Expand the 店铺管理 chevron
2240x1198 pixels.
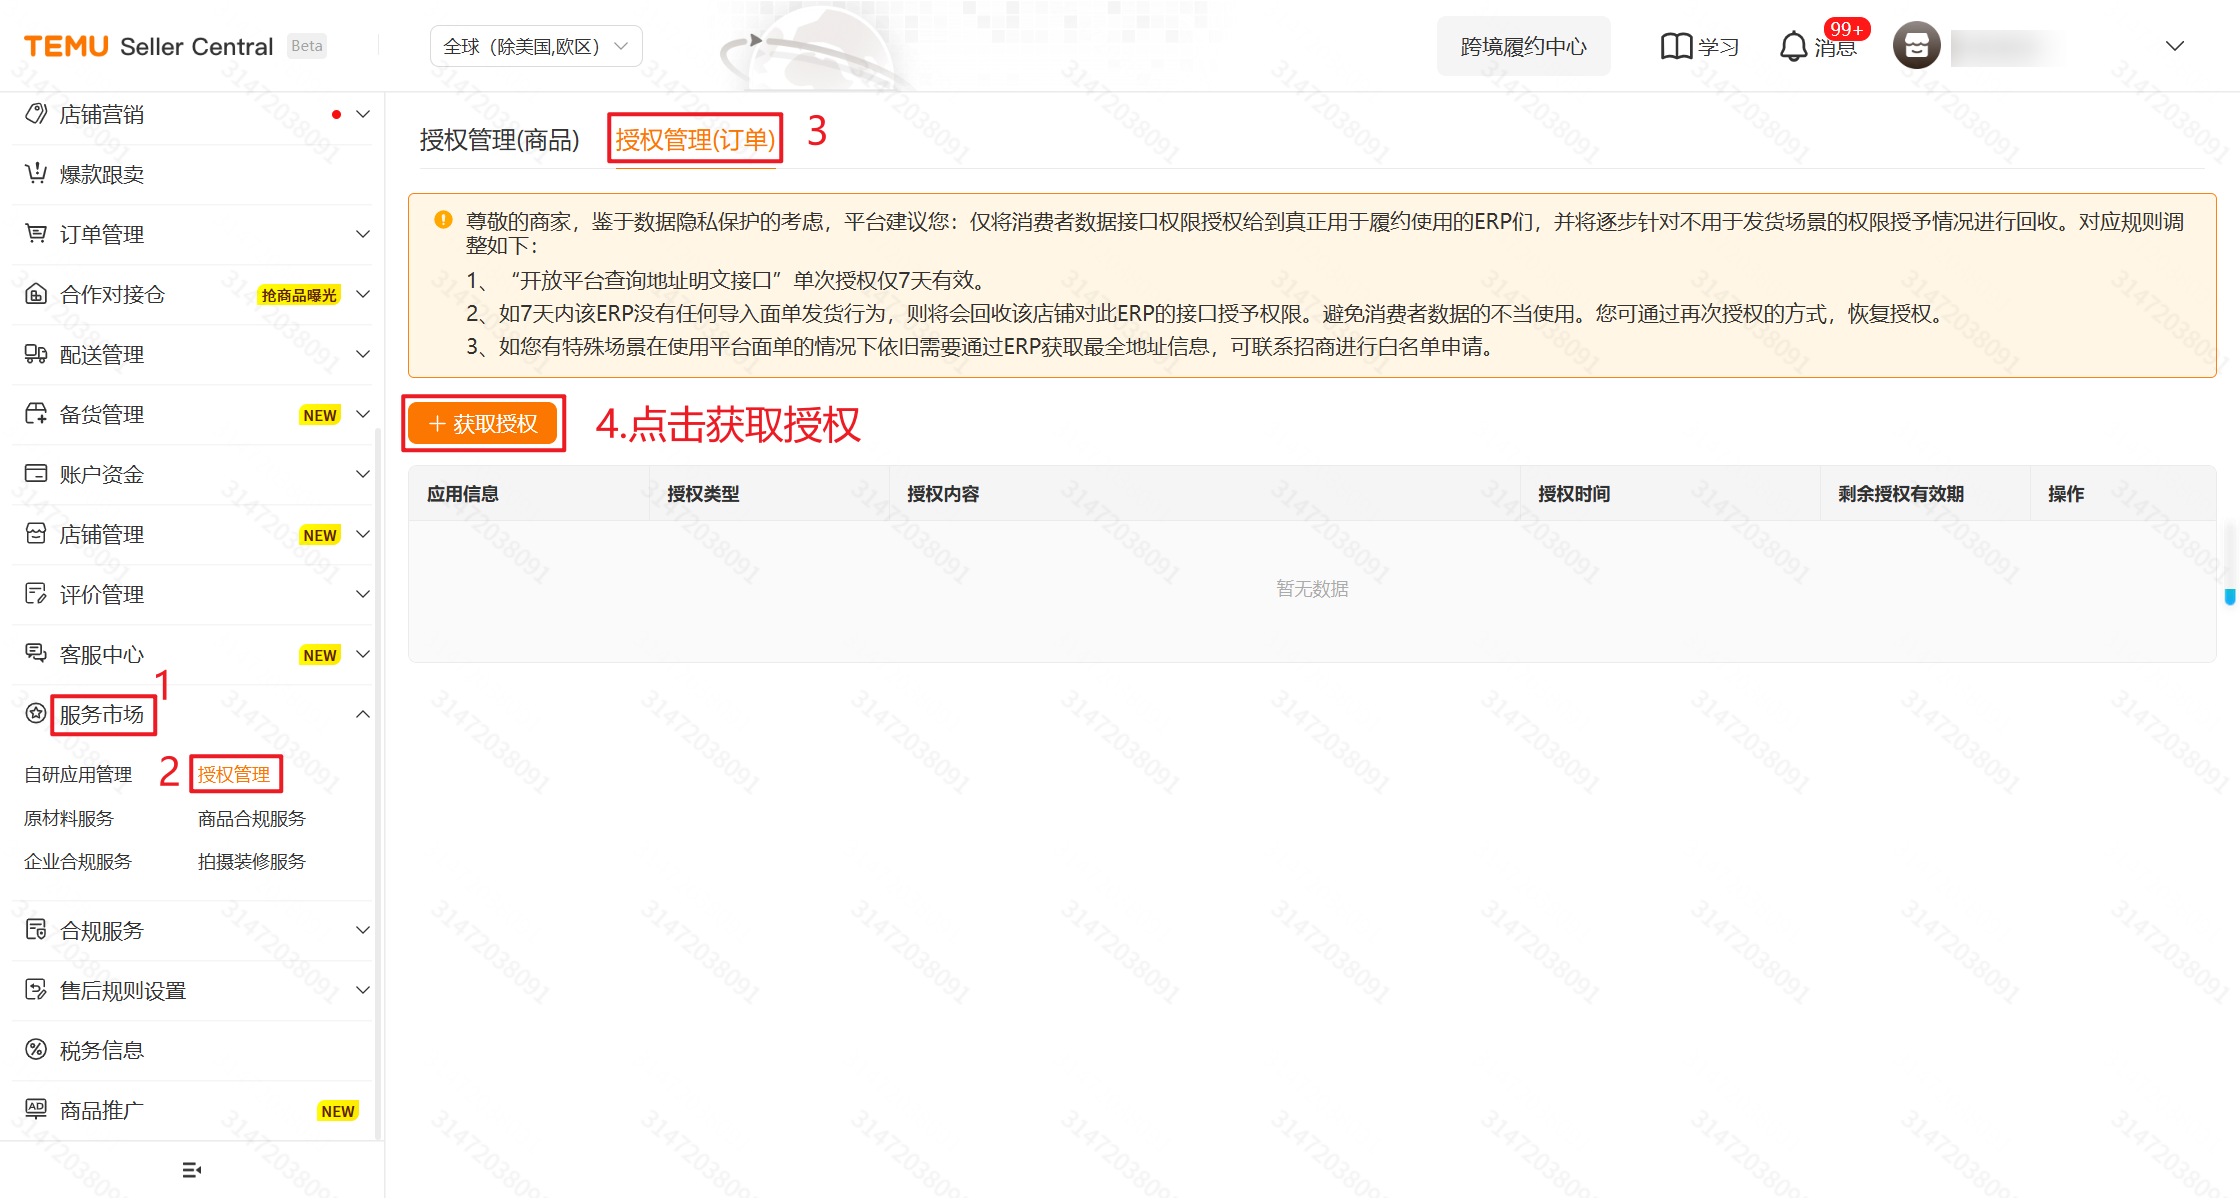363,534
